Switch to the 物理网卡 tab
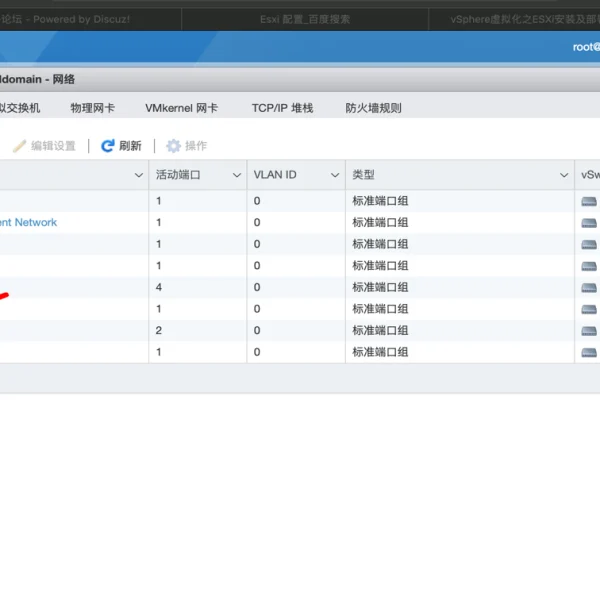 92,108
